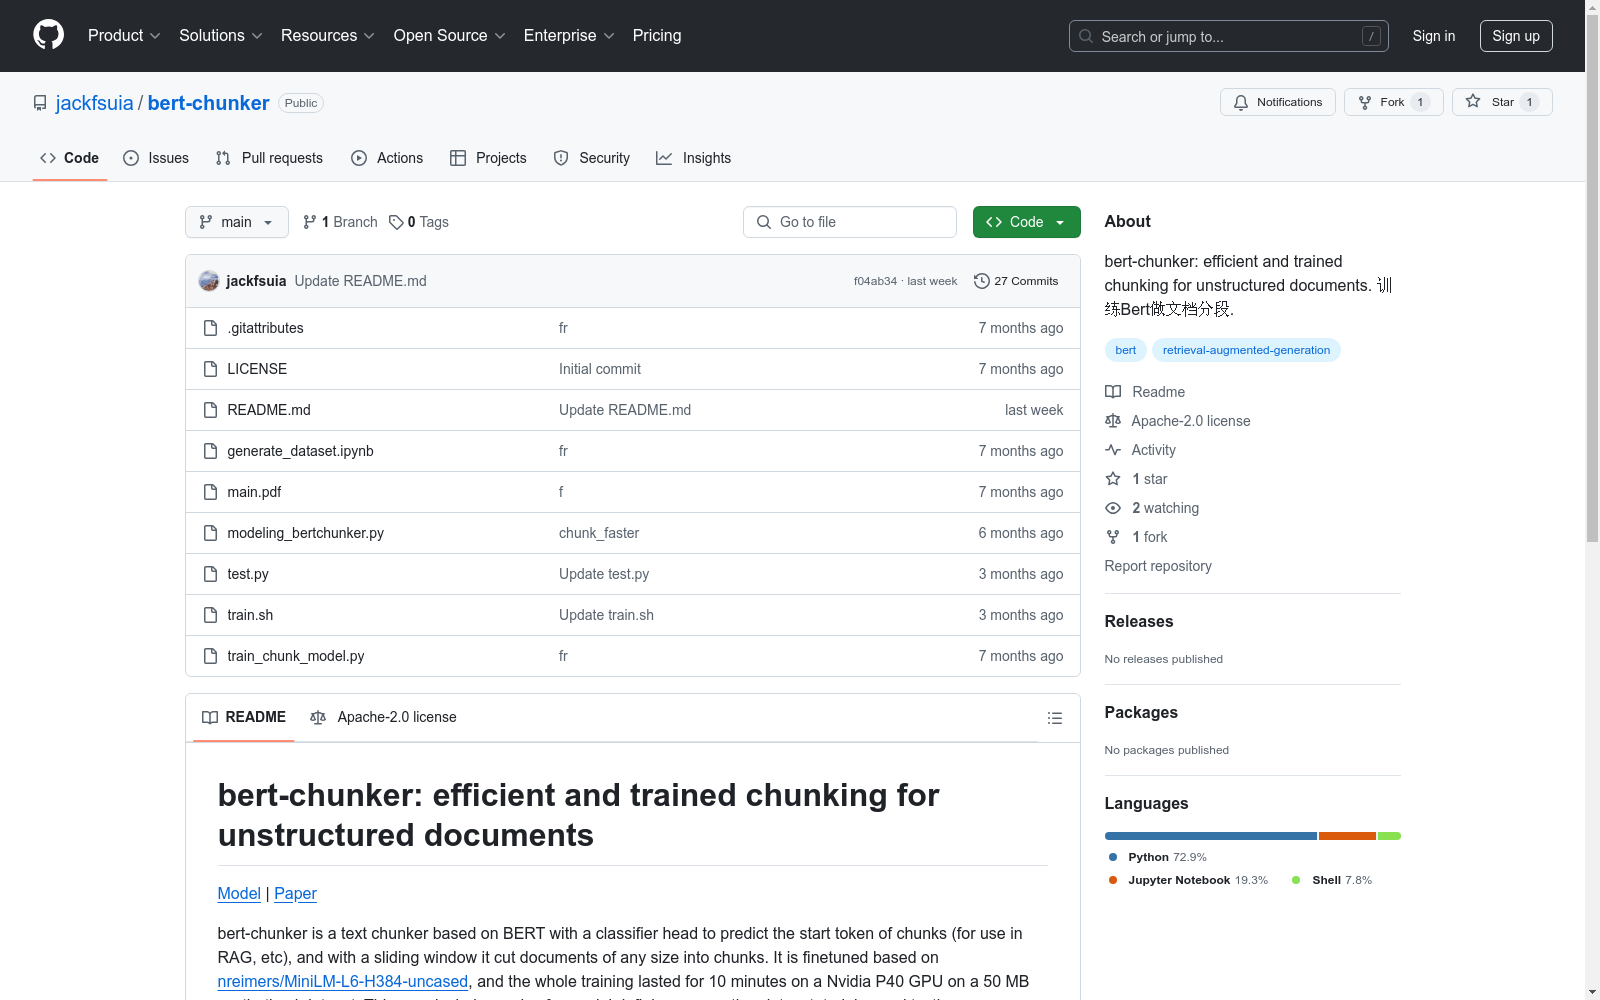Click the eye icon beside 2 watching
Screen dimensions: 1600x1000
[x=1113, y=508]
